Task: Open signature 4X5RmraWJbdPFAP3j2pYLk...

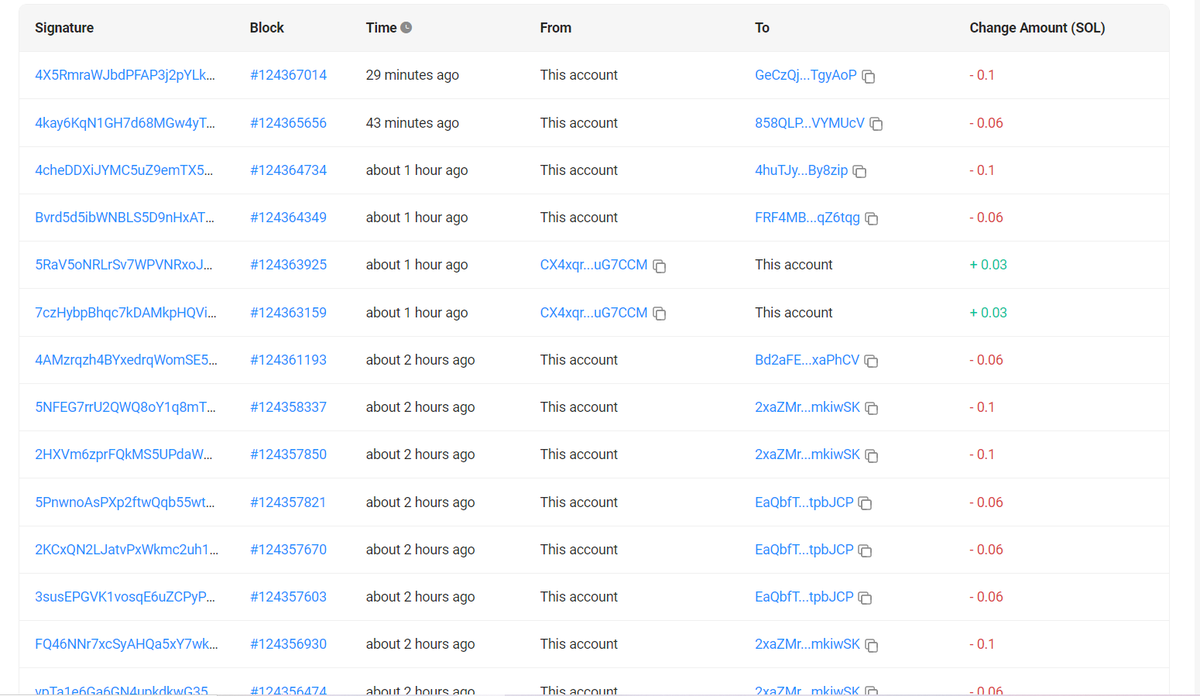Action: (124, 75)
